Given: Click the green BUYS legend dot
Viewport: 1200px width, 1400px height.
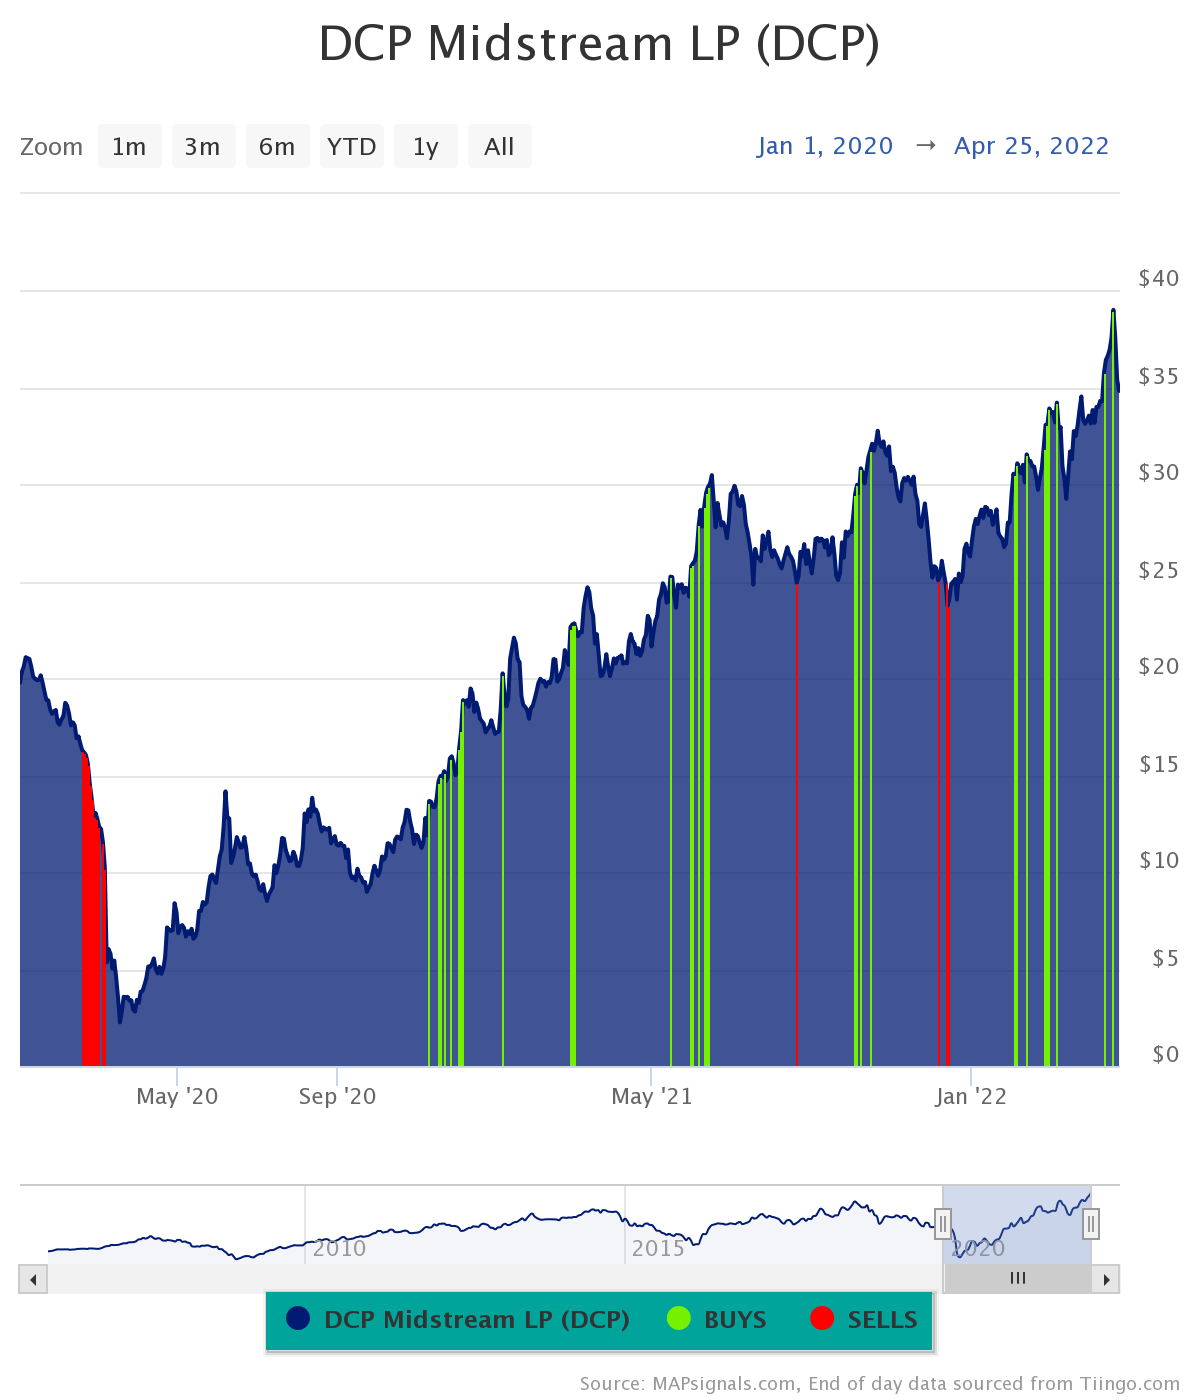Looking at the screenshot, I should point(679,1318).
